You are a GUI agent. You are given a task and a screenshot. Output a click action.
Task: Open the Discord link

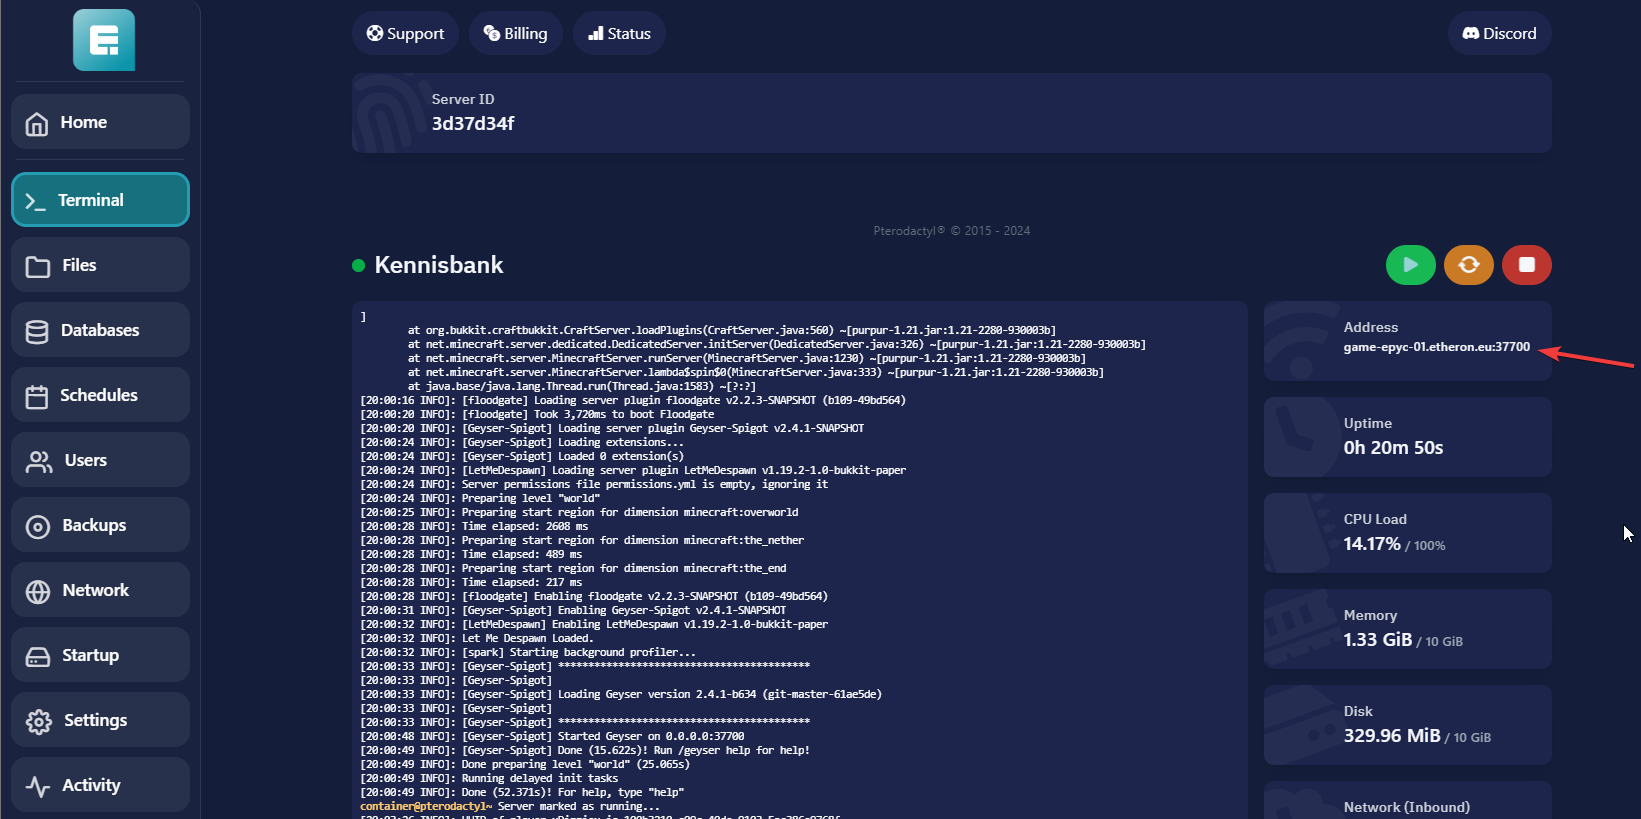click(1499, 34)
